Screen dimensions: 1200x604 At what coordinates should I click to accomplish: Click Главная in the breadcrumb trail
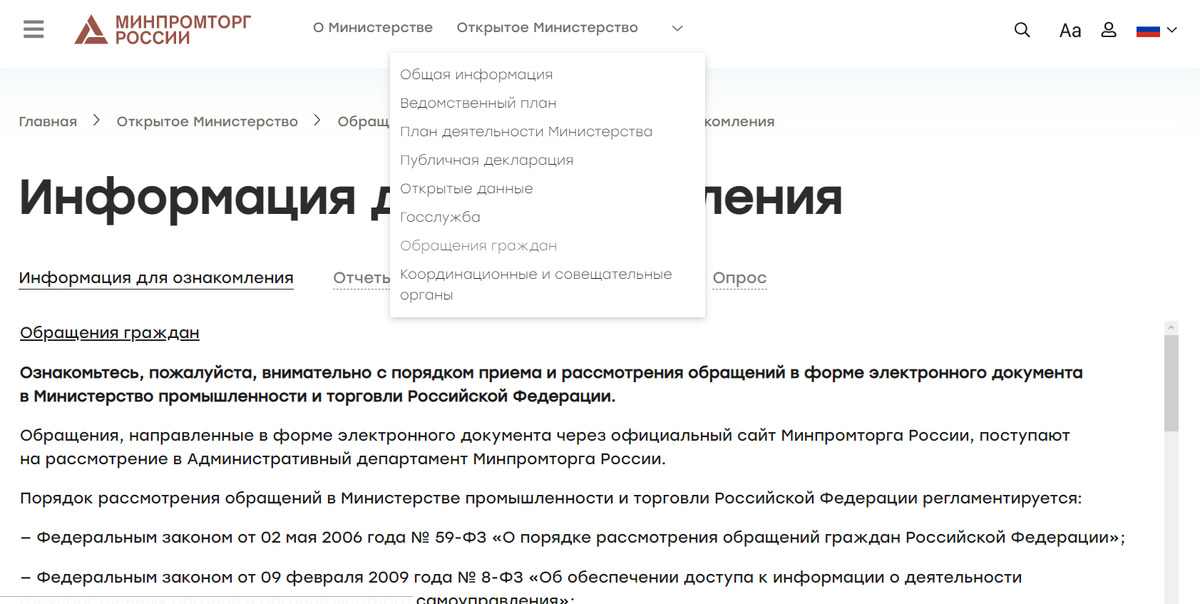click(47, 120)
